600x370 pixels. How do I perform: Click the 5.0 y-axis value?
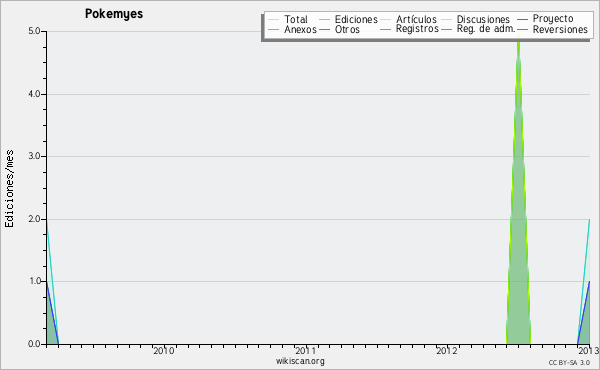point(34,31)
